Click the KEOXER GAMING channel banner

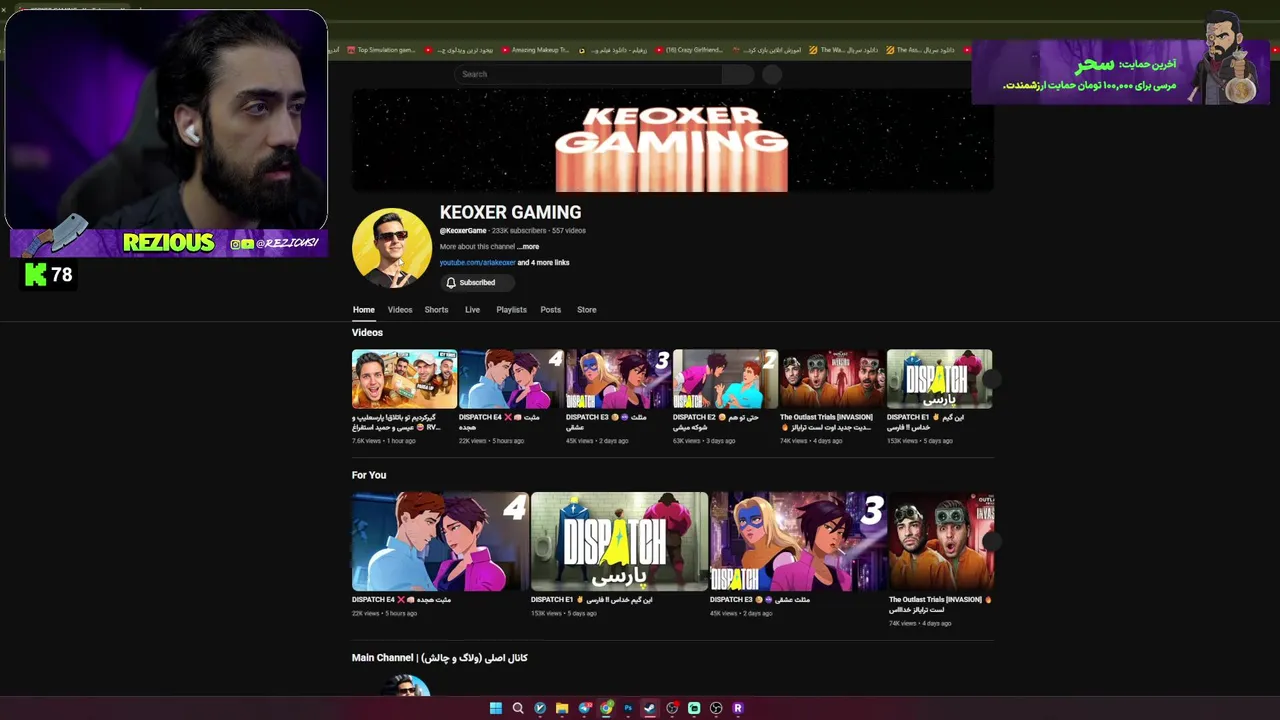click(x=672, y=140)
